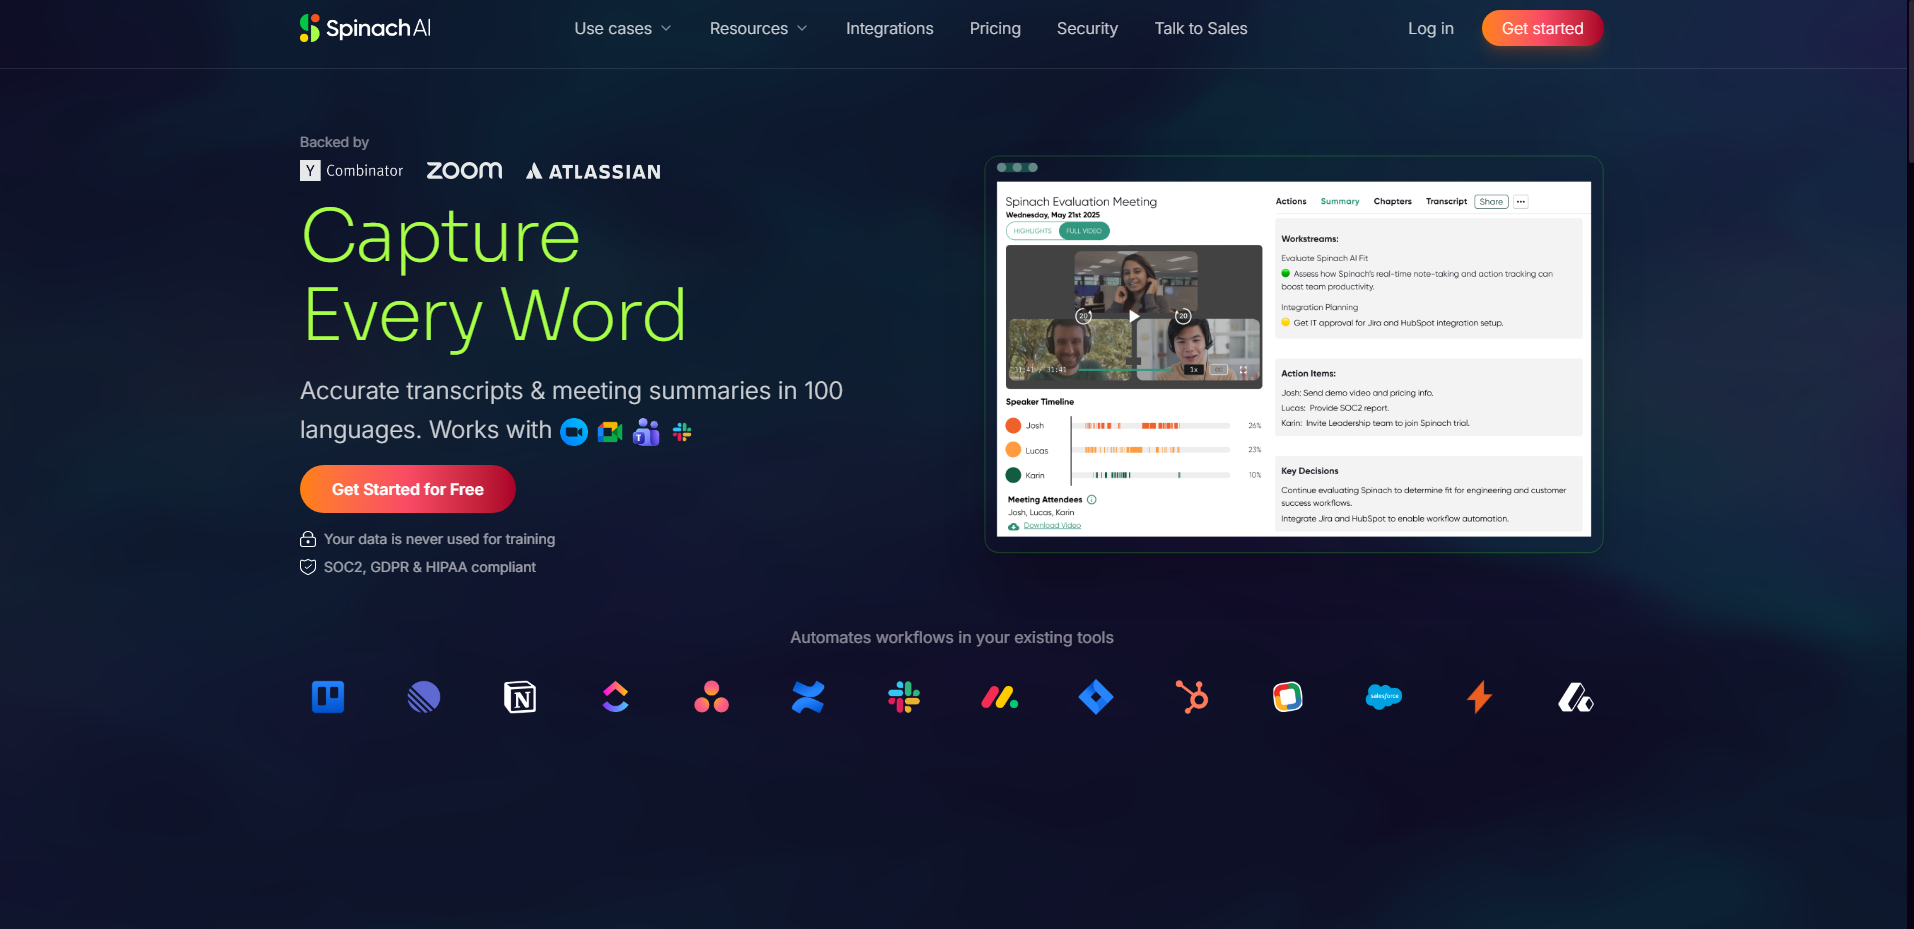Open the Integrations page
This screenshot has height=929, width=1914.
(890, 29)
